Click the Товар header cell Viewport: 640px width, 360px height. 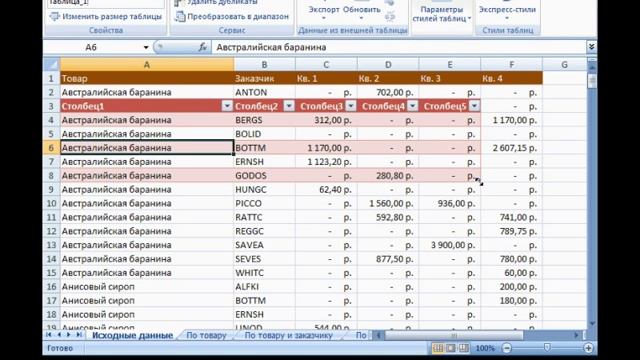(147, 78)
